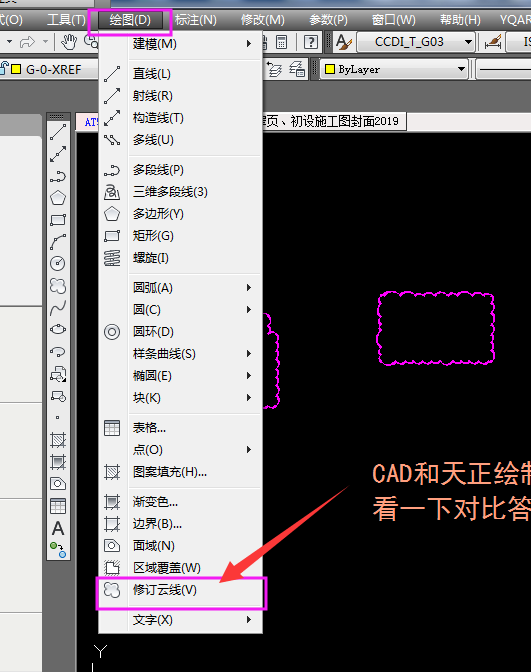Image resolution: width=531 pixels, height=672 pixels.
Task: Expand the 点(O) submenu arrow
Action: pyautogui.click(x=249, y=450)
